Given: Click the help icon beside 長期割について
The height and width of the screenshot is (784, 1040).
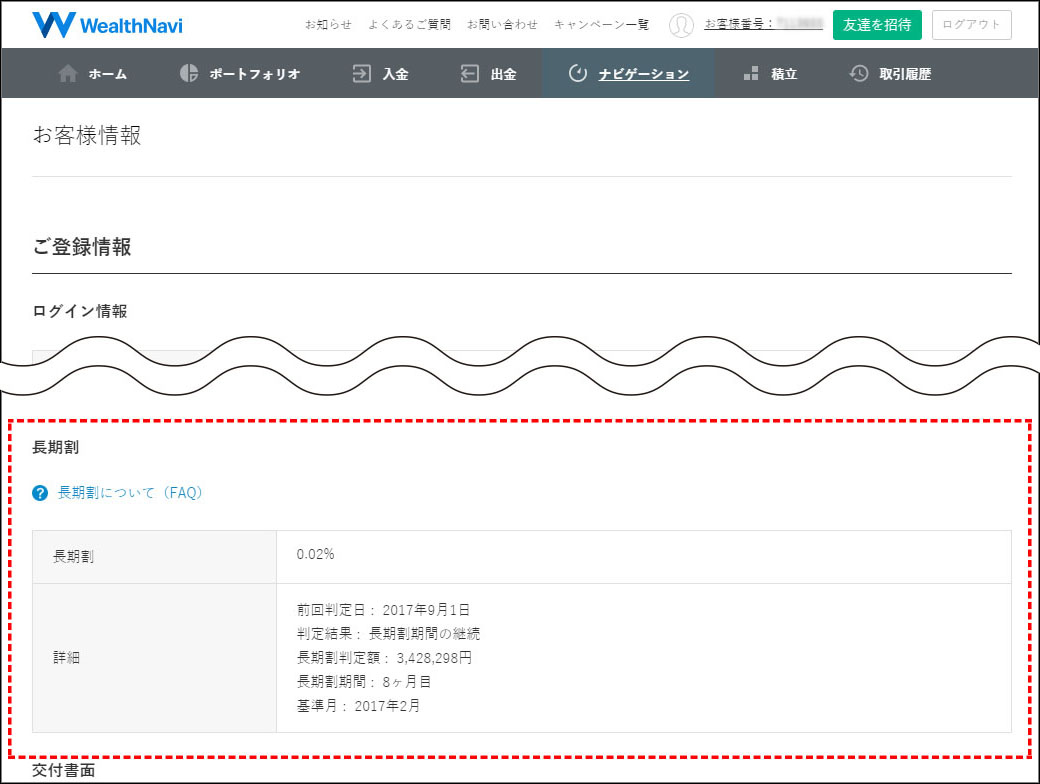Looking at the screenshot, I should (39, 491).
